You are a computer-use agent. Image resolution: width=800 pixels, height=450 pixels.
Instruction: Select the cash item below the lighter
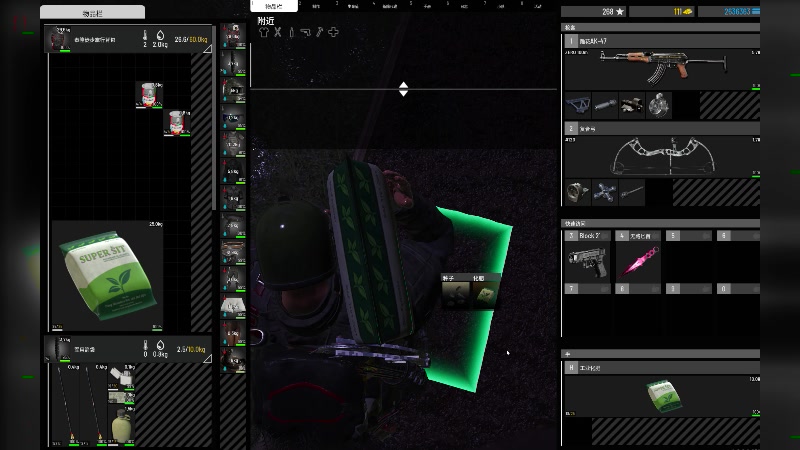click(121, 397)
